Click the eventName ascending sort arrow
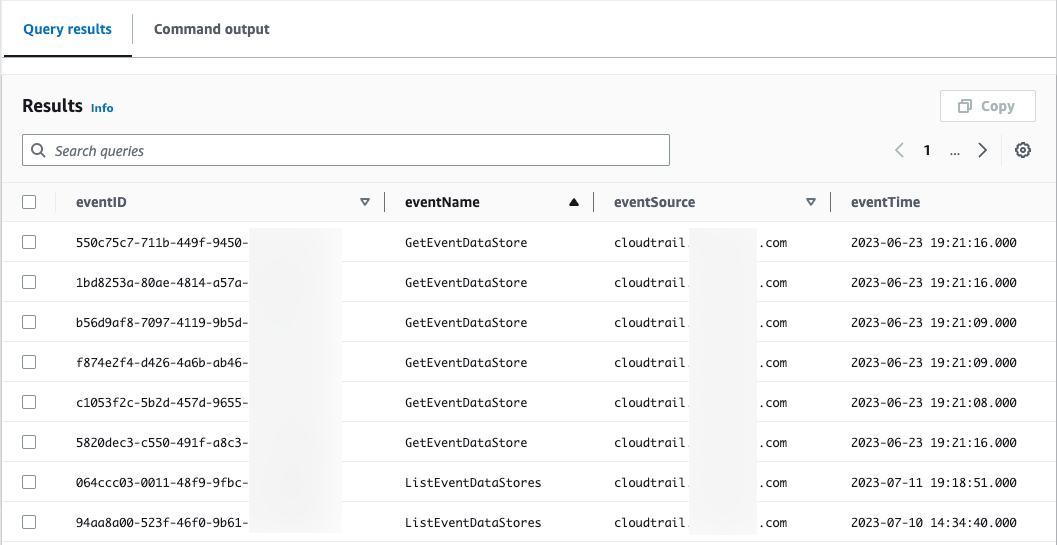Image resolution: width=1057 pixels, height=545 pixels. click(574, 202)
